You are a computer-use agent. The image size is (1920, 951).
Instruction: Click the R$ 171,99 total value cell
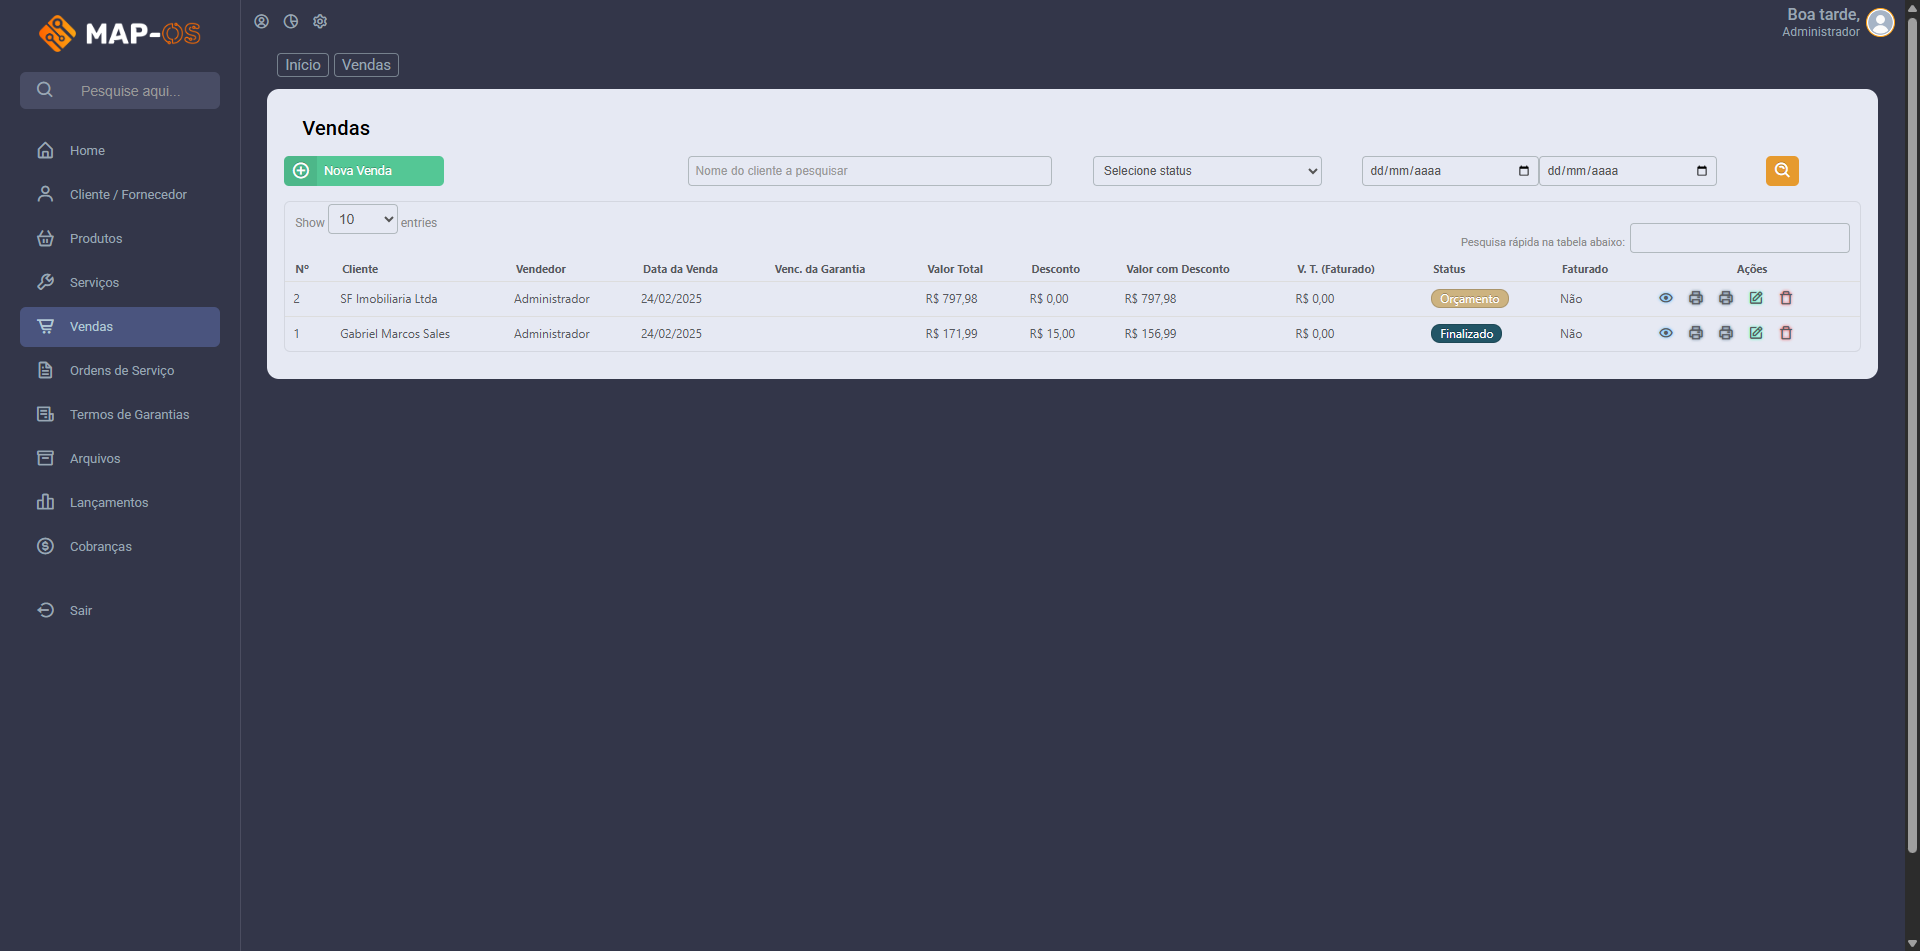(x=952, y=334)
